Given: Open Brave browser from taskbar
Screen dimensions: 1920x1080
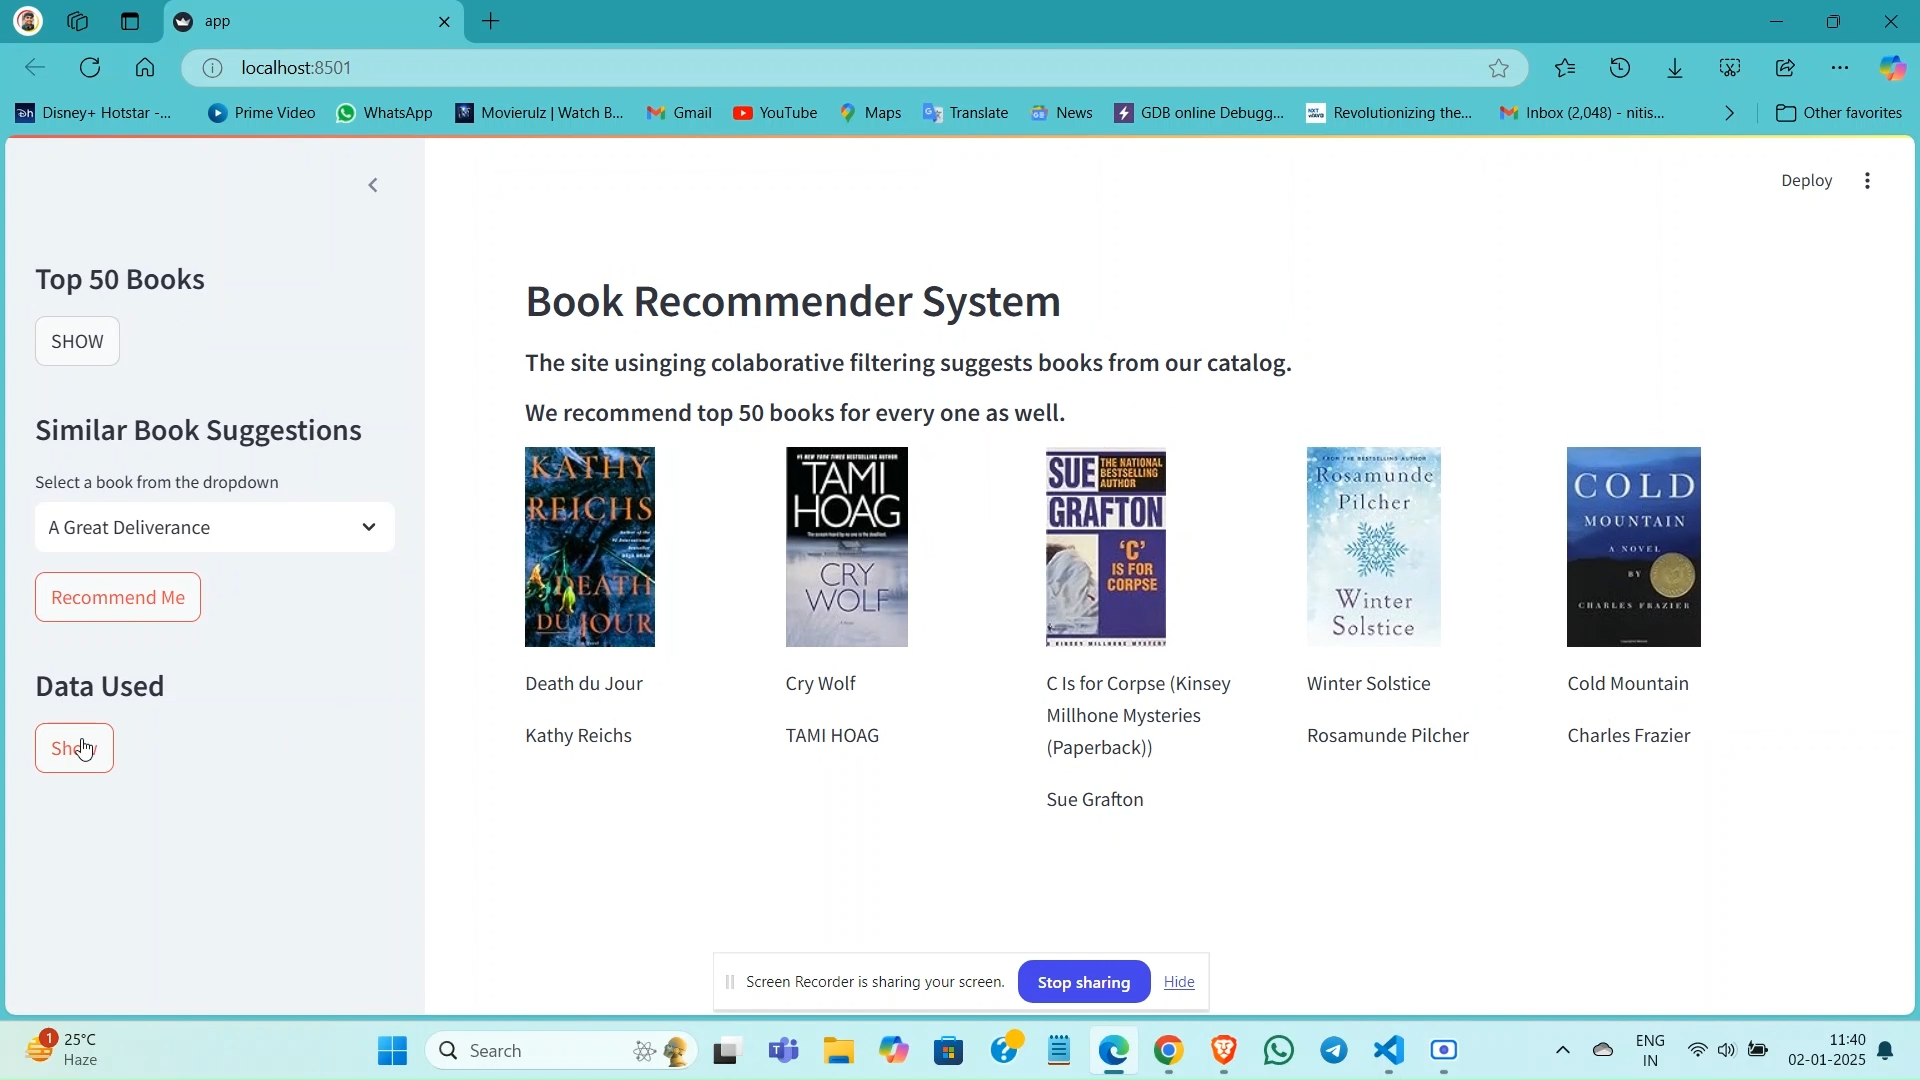Looking at the screenshot, I should [1224, 1052].
